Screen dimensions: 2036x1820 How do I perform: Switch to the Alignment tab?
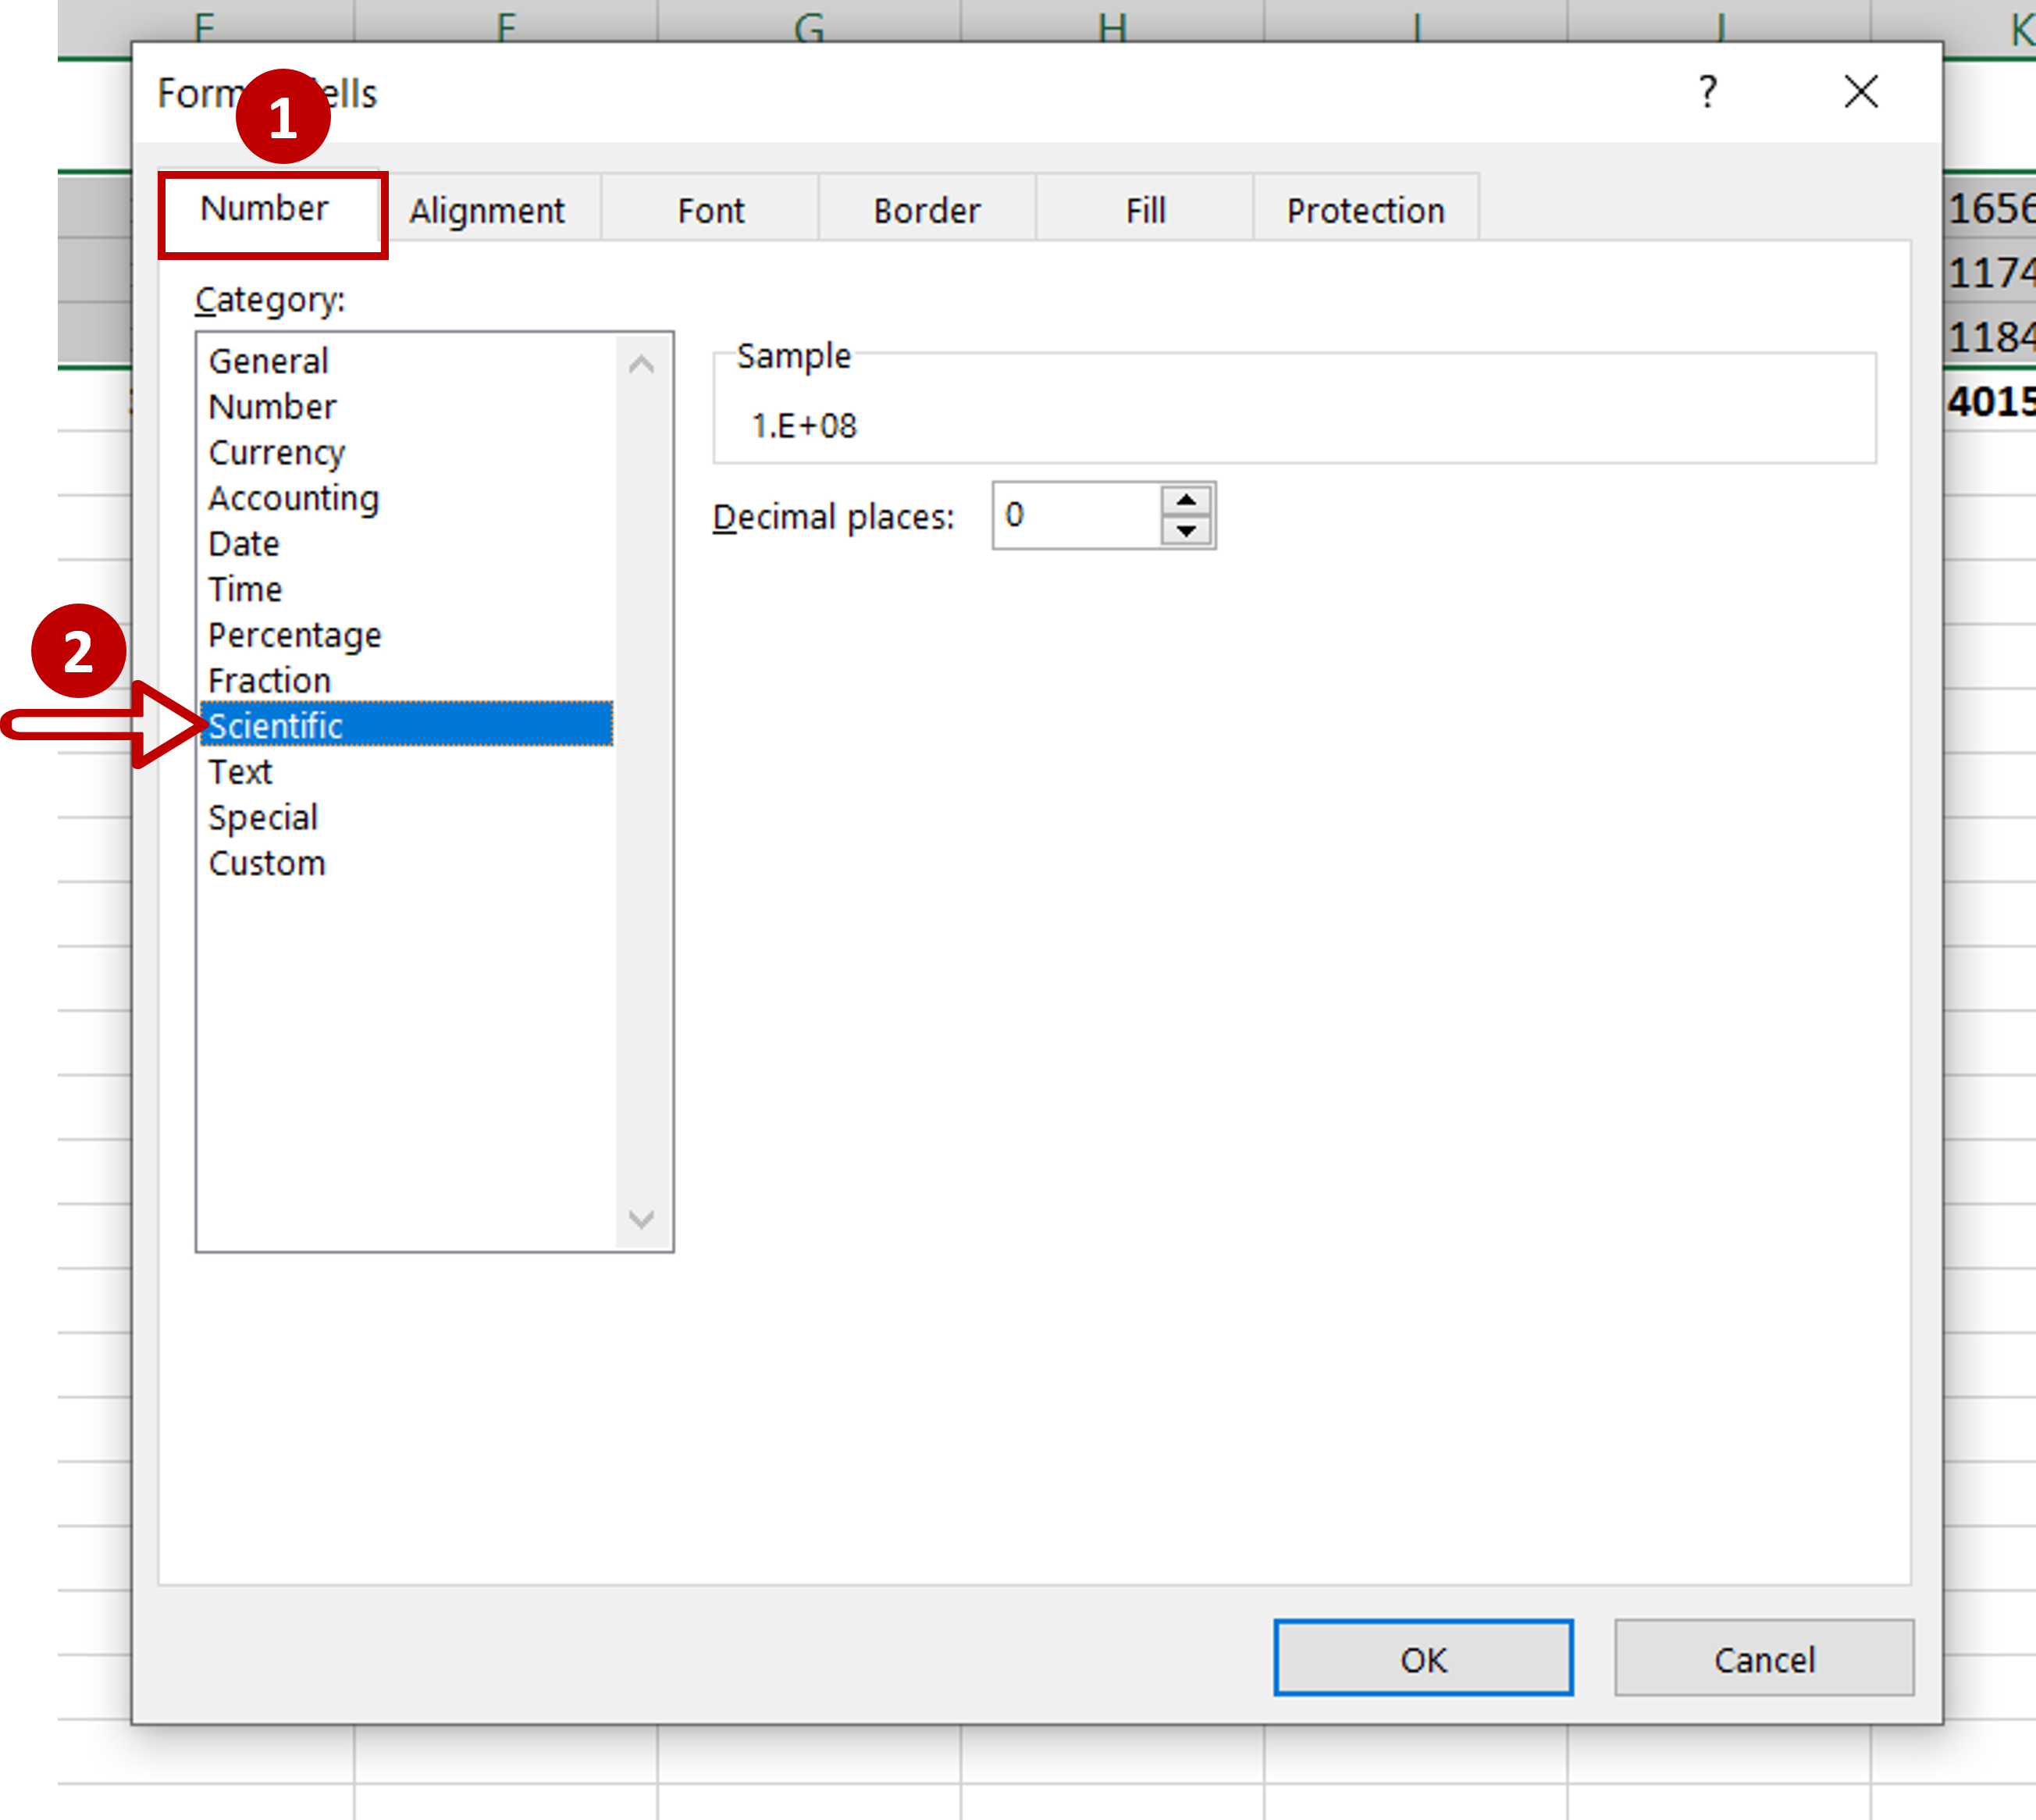487,211
